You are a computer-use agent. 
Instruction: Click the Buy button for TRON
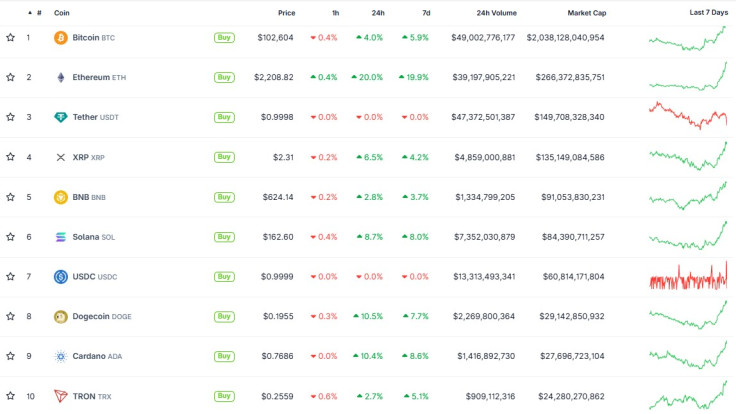click(224, 396)
